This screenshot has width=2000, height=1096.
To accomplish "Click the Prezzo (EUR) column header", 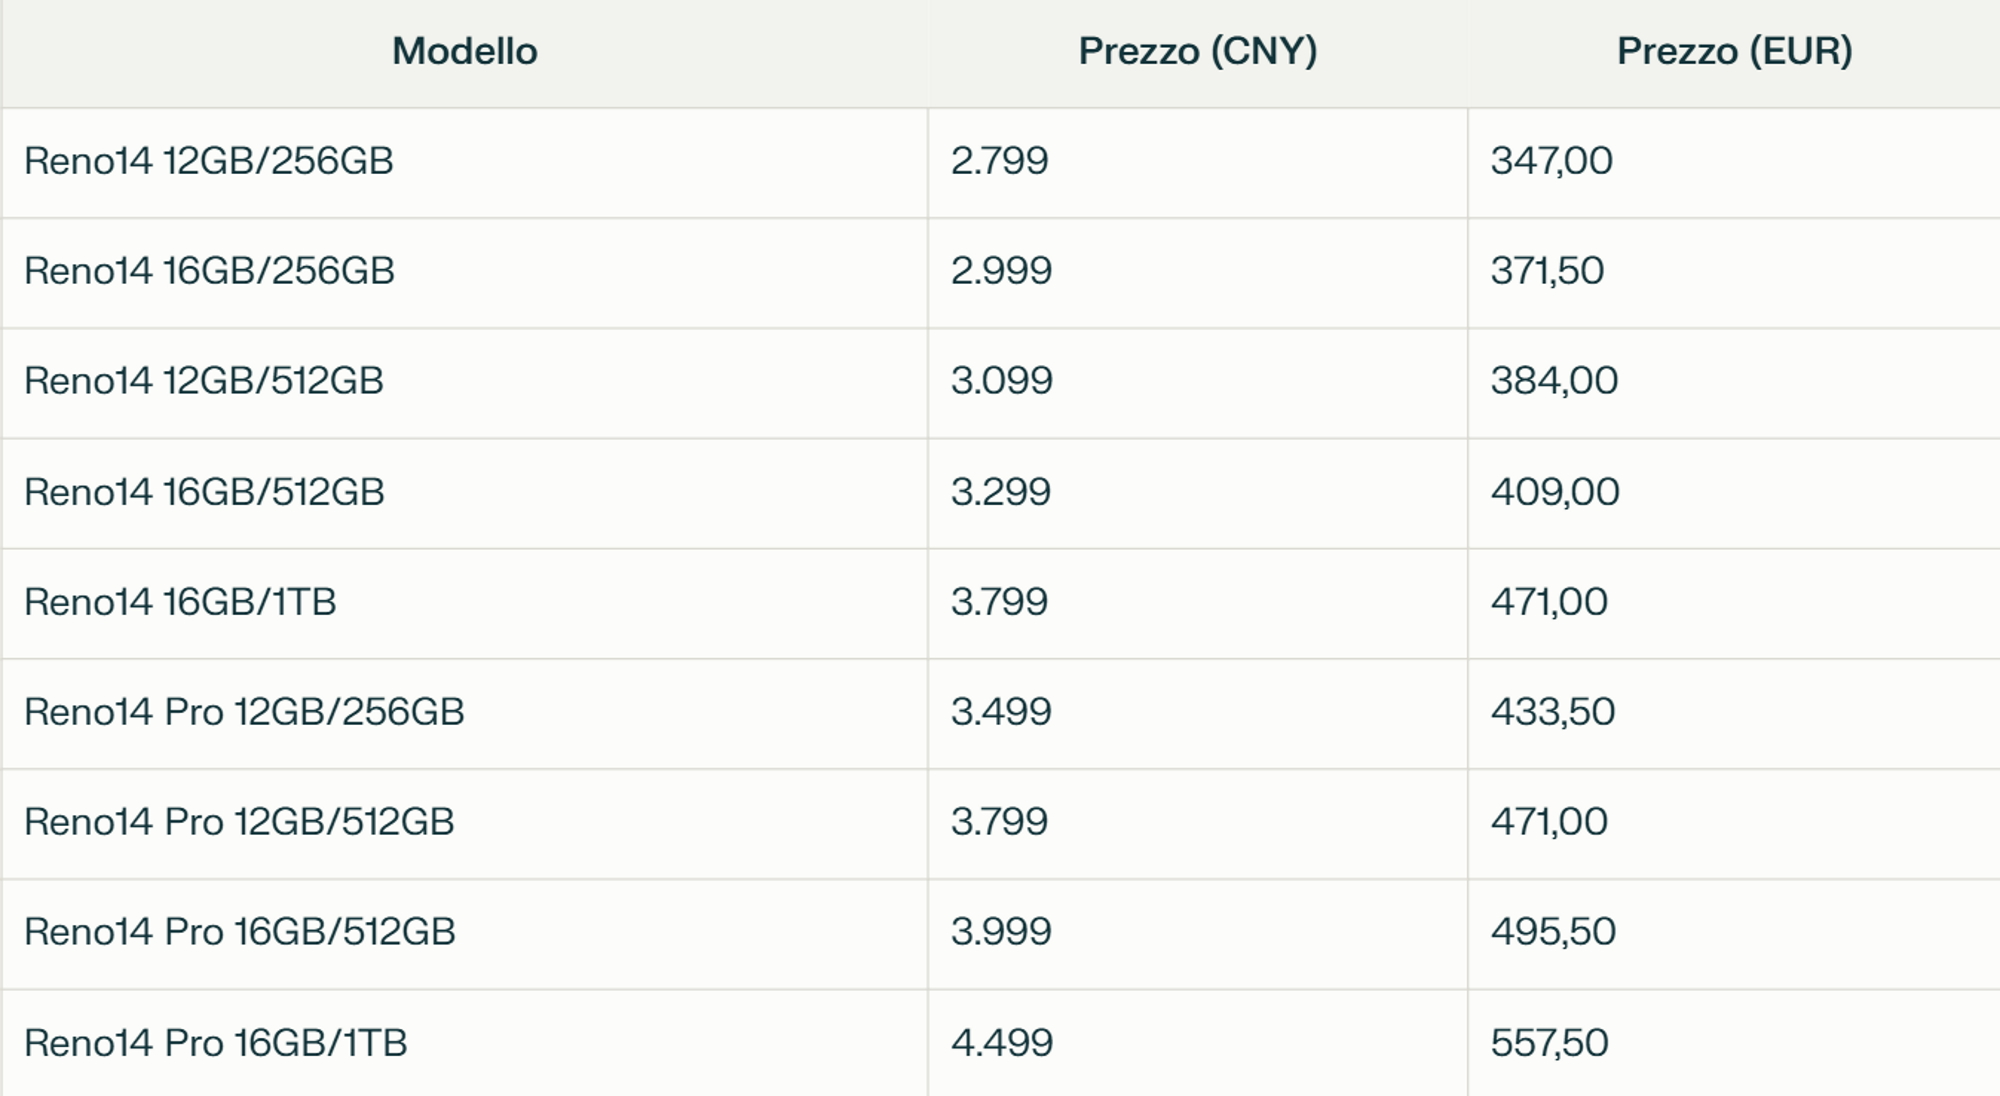I will pyautogui.click(x=1734, y=53).
